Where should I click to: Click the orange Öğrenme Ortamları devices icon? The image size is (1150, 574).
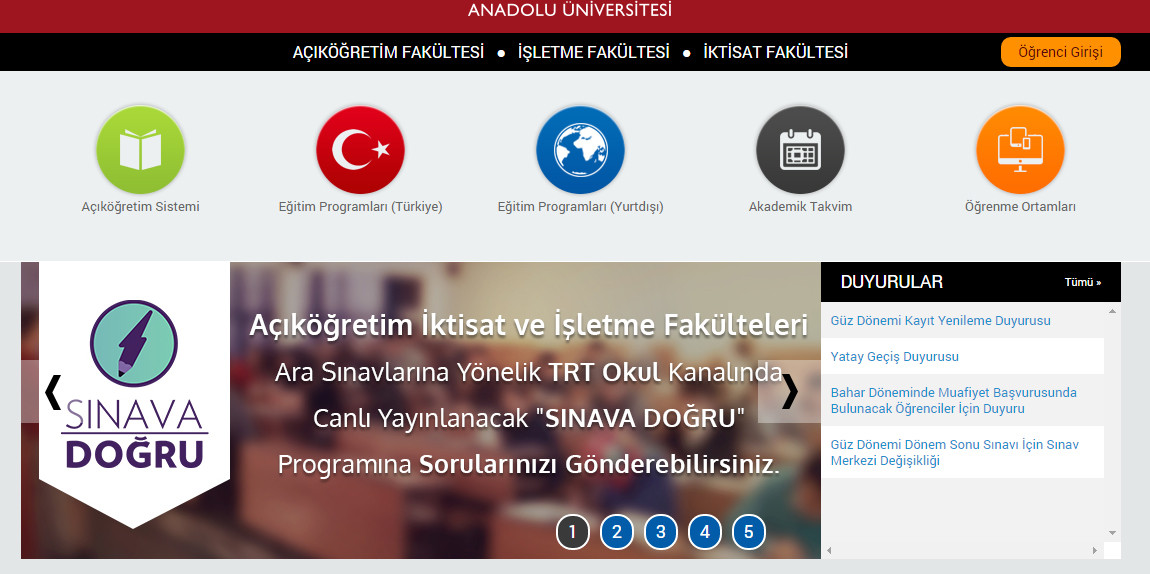1020,150
